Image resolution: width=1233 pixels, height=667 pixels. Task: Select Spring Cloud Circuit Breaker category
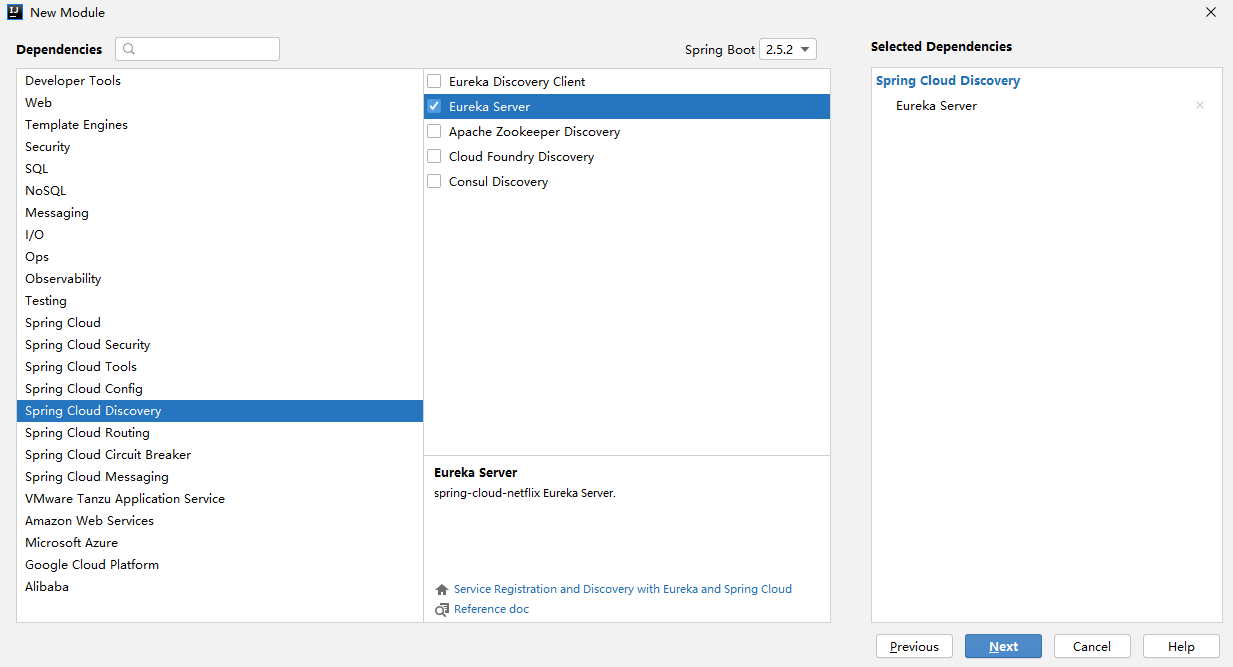point(220,455)
